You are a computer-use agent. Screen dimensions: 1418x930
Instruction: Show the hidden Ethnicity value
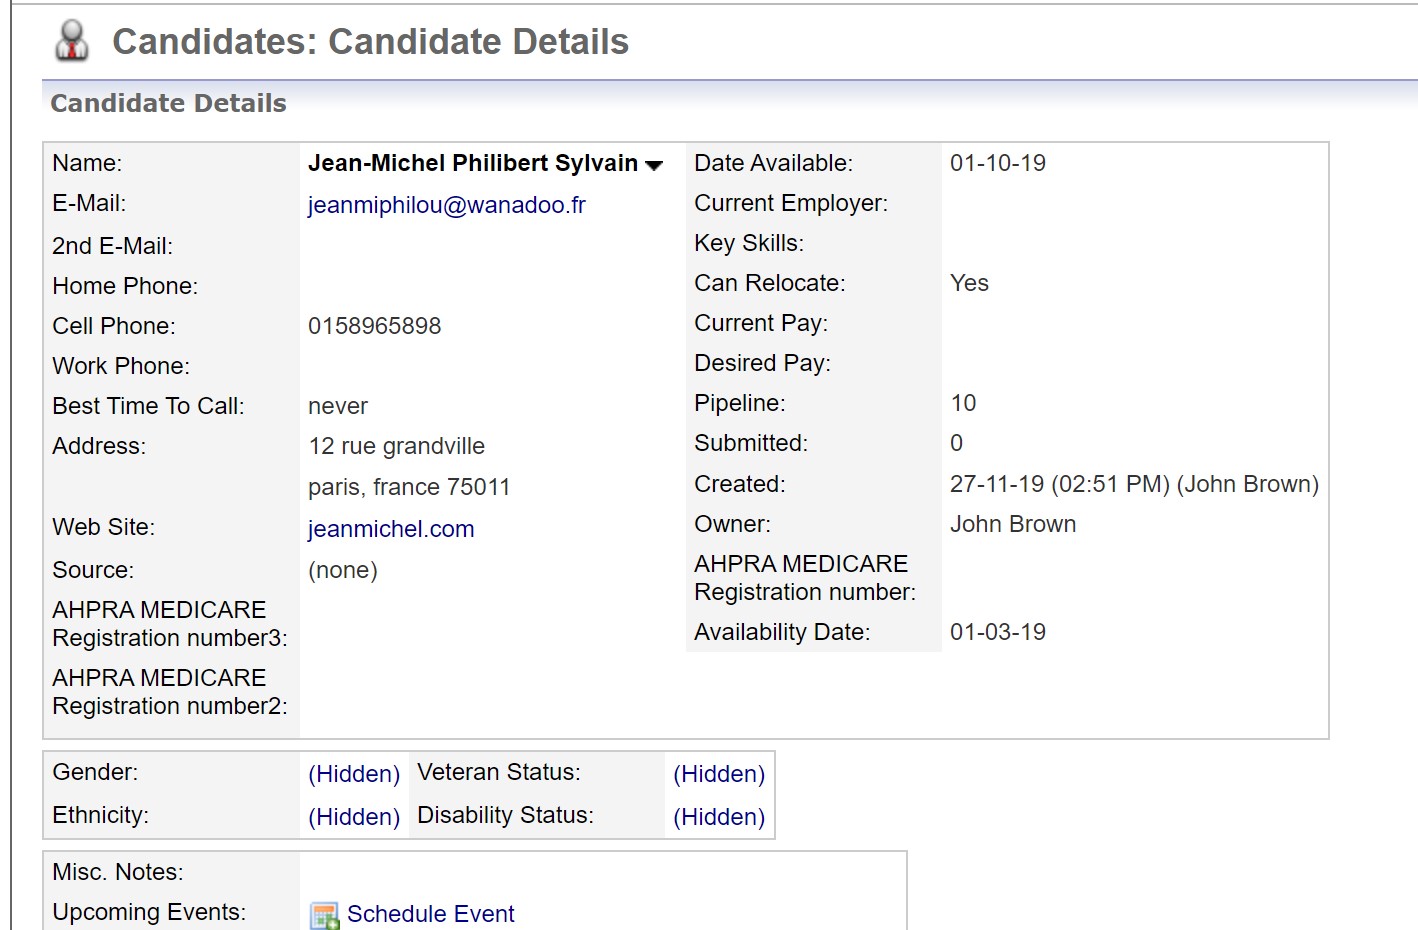(354, 817)
